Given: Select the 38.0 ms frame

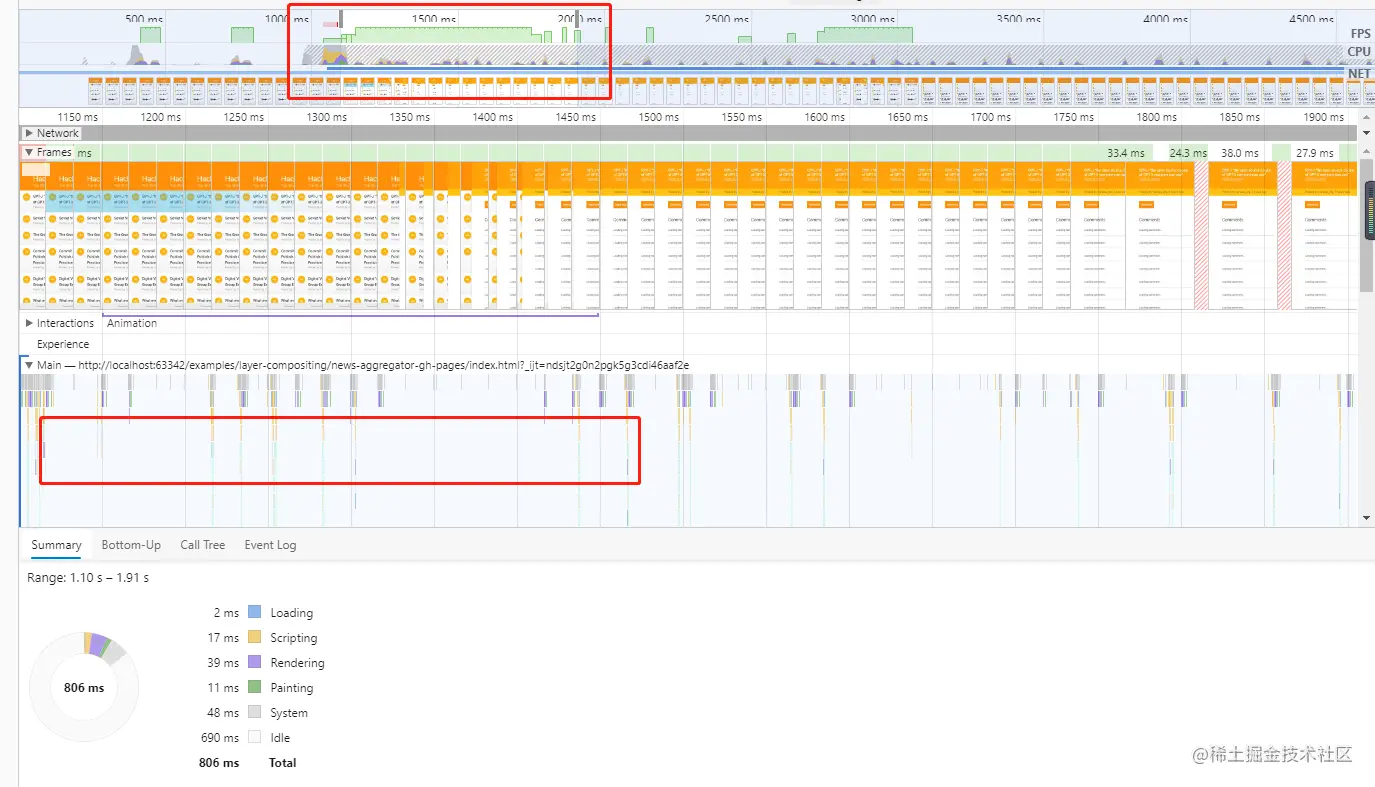Looking at the screenshot, I should pyautogui.click(x=1240, y=153).
